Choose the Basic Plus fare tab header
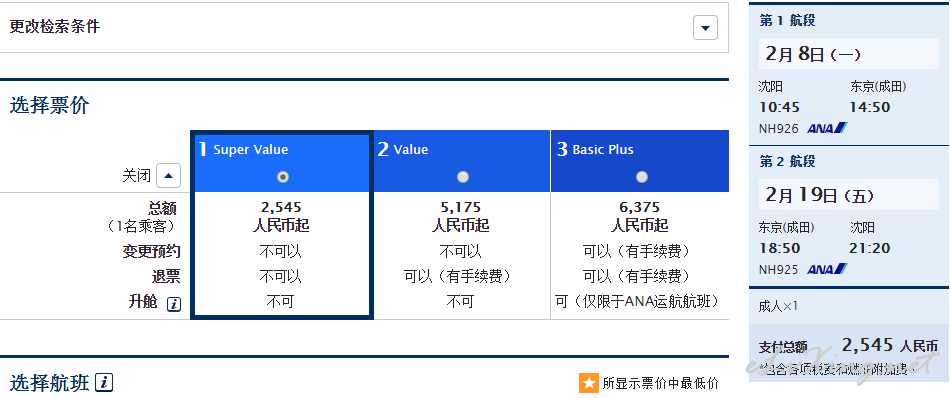 pos(640,161)
